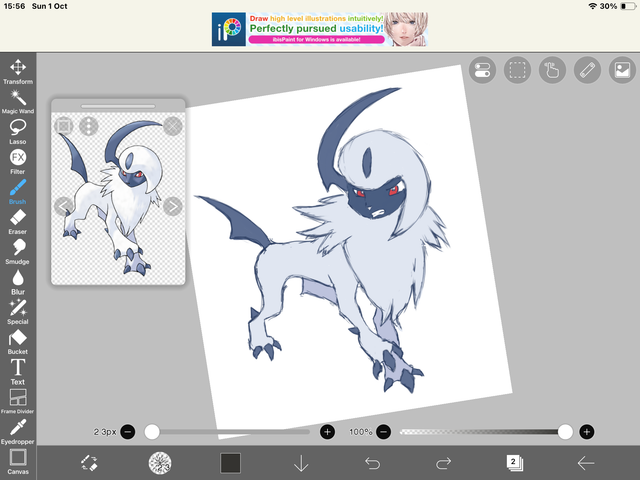Open the layers panel showing 2
Screen dimensions: 640x480
(514, 463)
